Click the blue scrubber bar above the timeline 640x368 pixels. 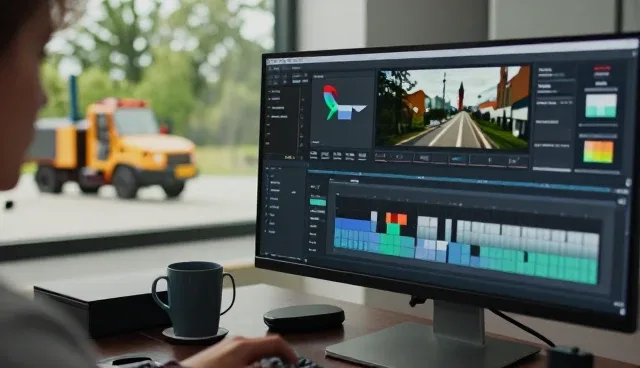[x=461, y=180]
